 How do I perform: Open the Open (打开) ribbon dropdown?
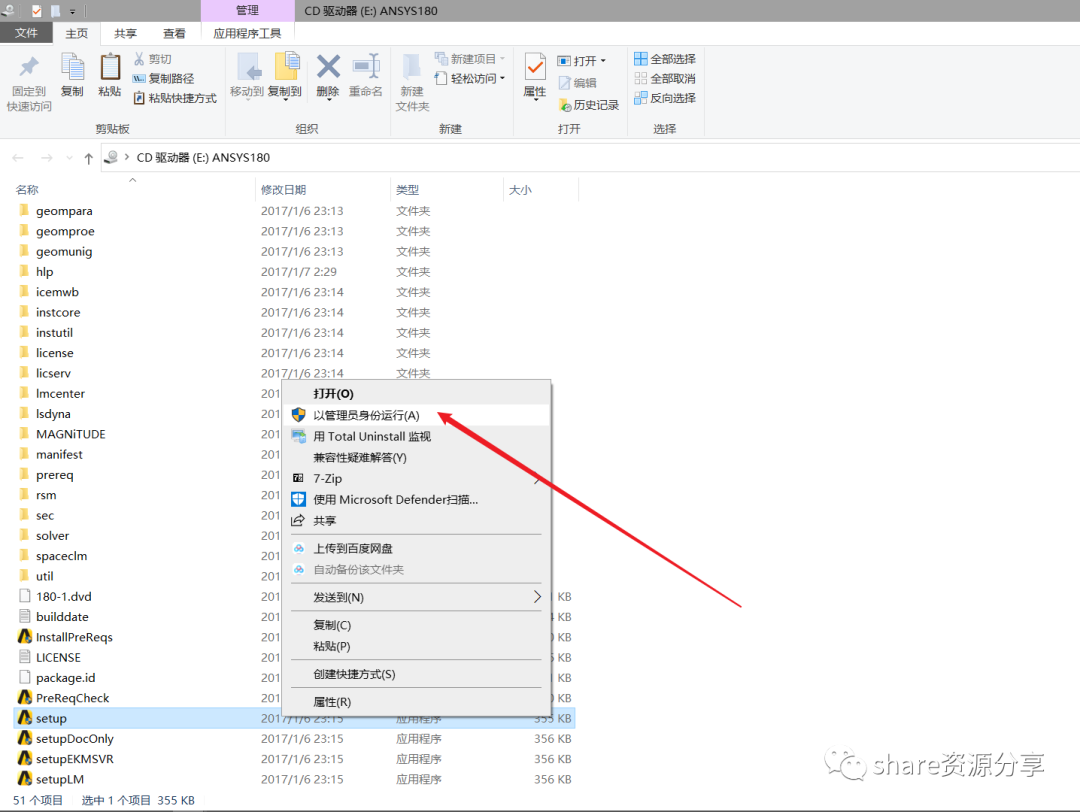[x=582, y=61]
